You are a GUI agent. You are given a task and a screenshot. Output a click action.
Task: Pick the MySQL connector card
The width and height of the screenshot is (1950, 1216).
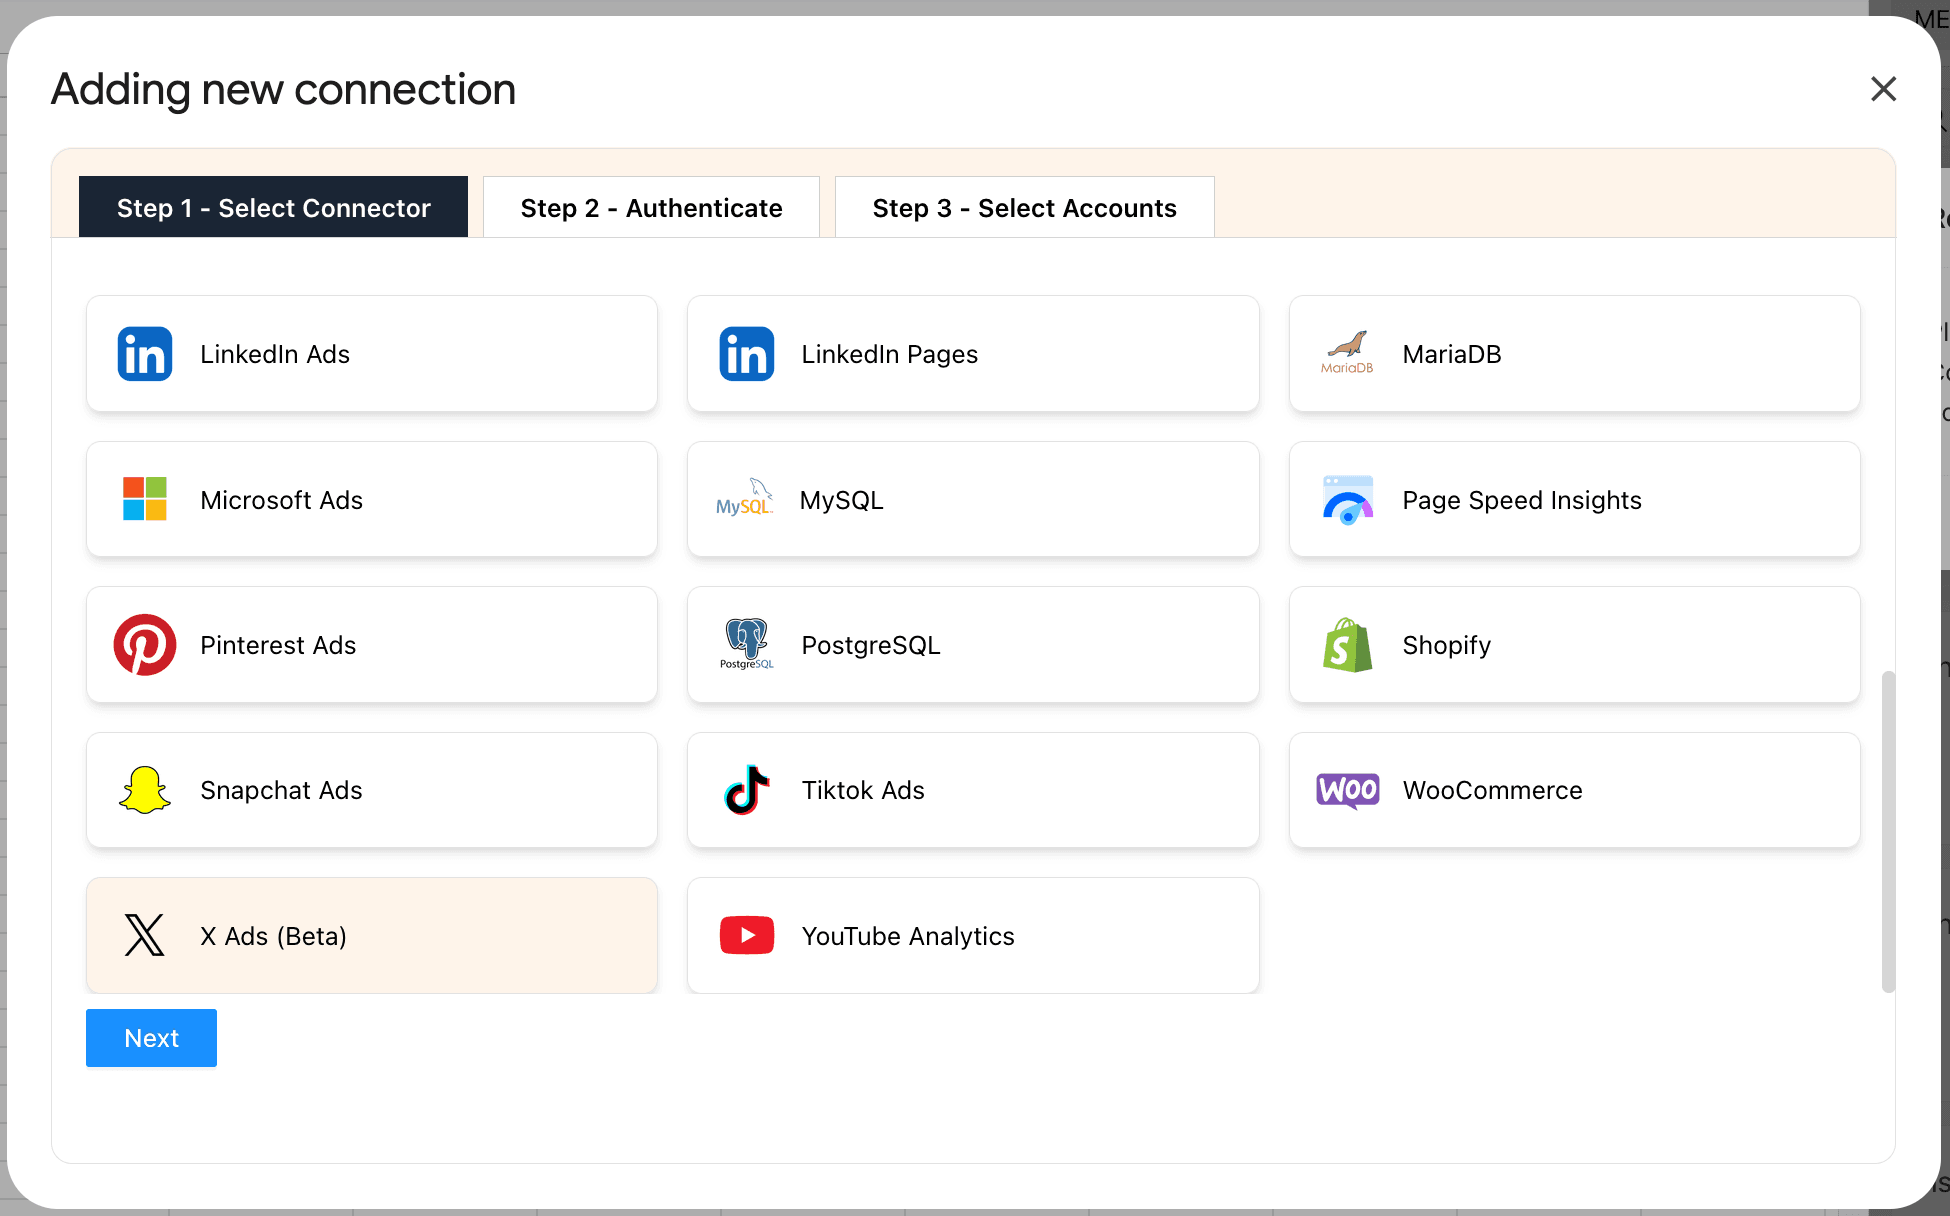tap(972, 499)
